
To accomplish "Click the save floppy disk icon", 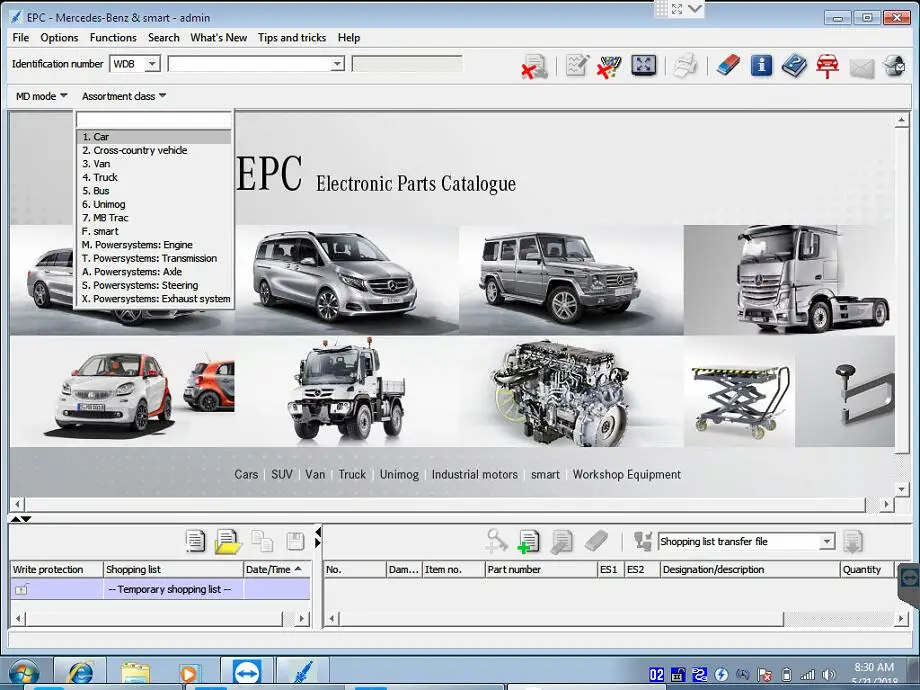I will [295, 541].
